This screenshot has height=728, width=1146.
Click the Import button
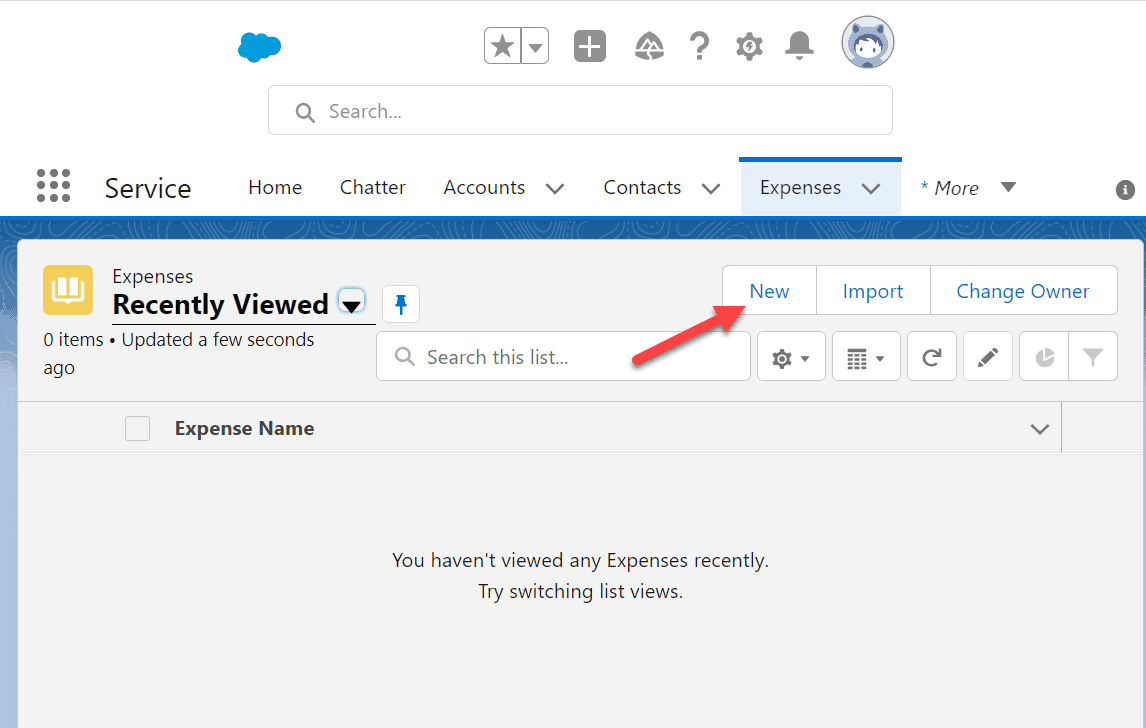872,290
